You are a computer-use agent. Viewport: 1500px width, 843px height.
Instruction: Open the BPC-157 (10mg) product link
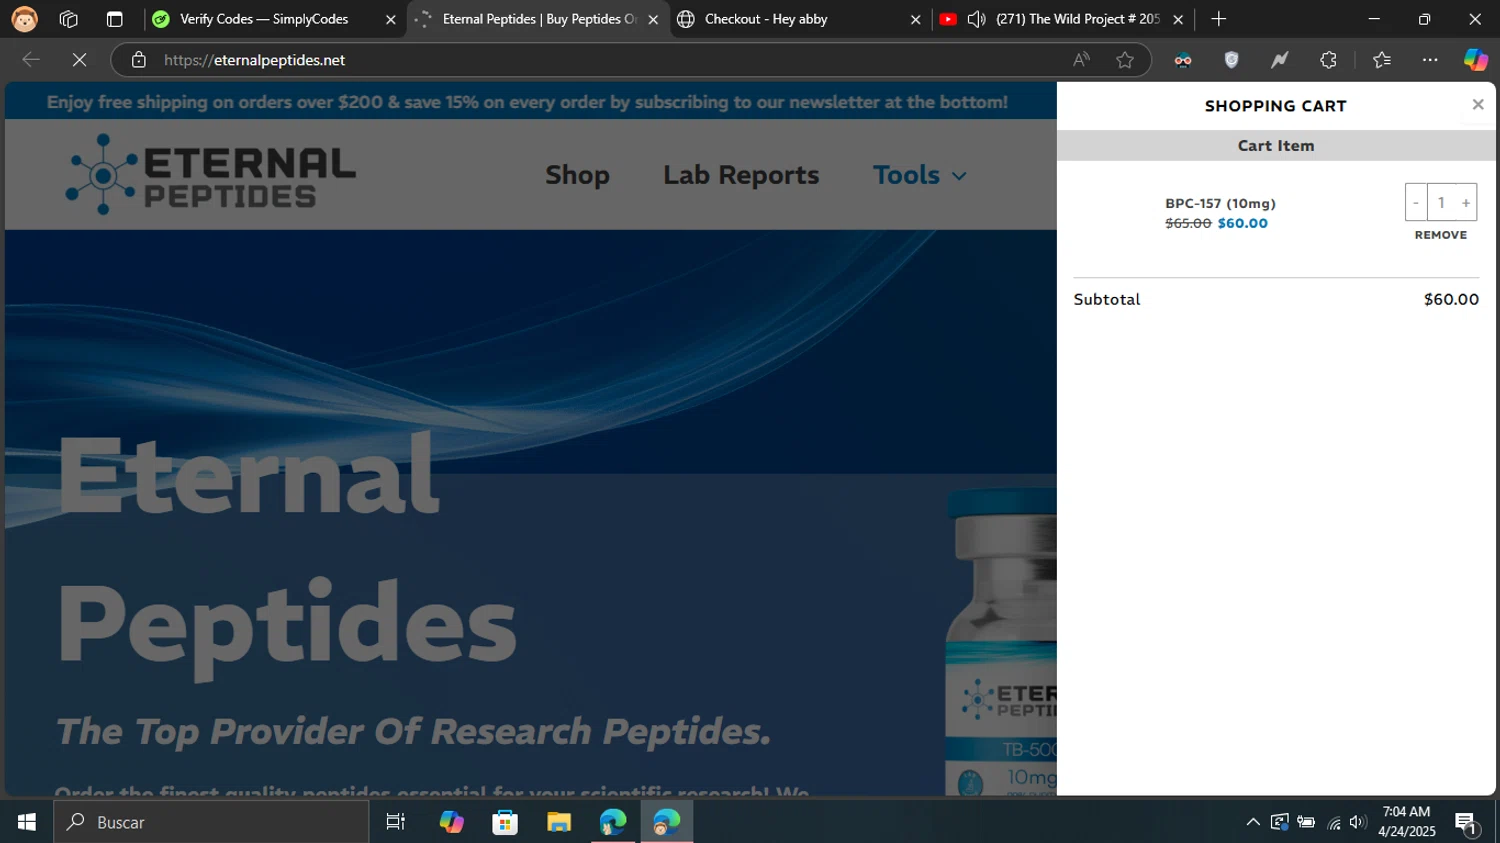1220,203
